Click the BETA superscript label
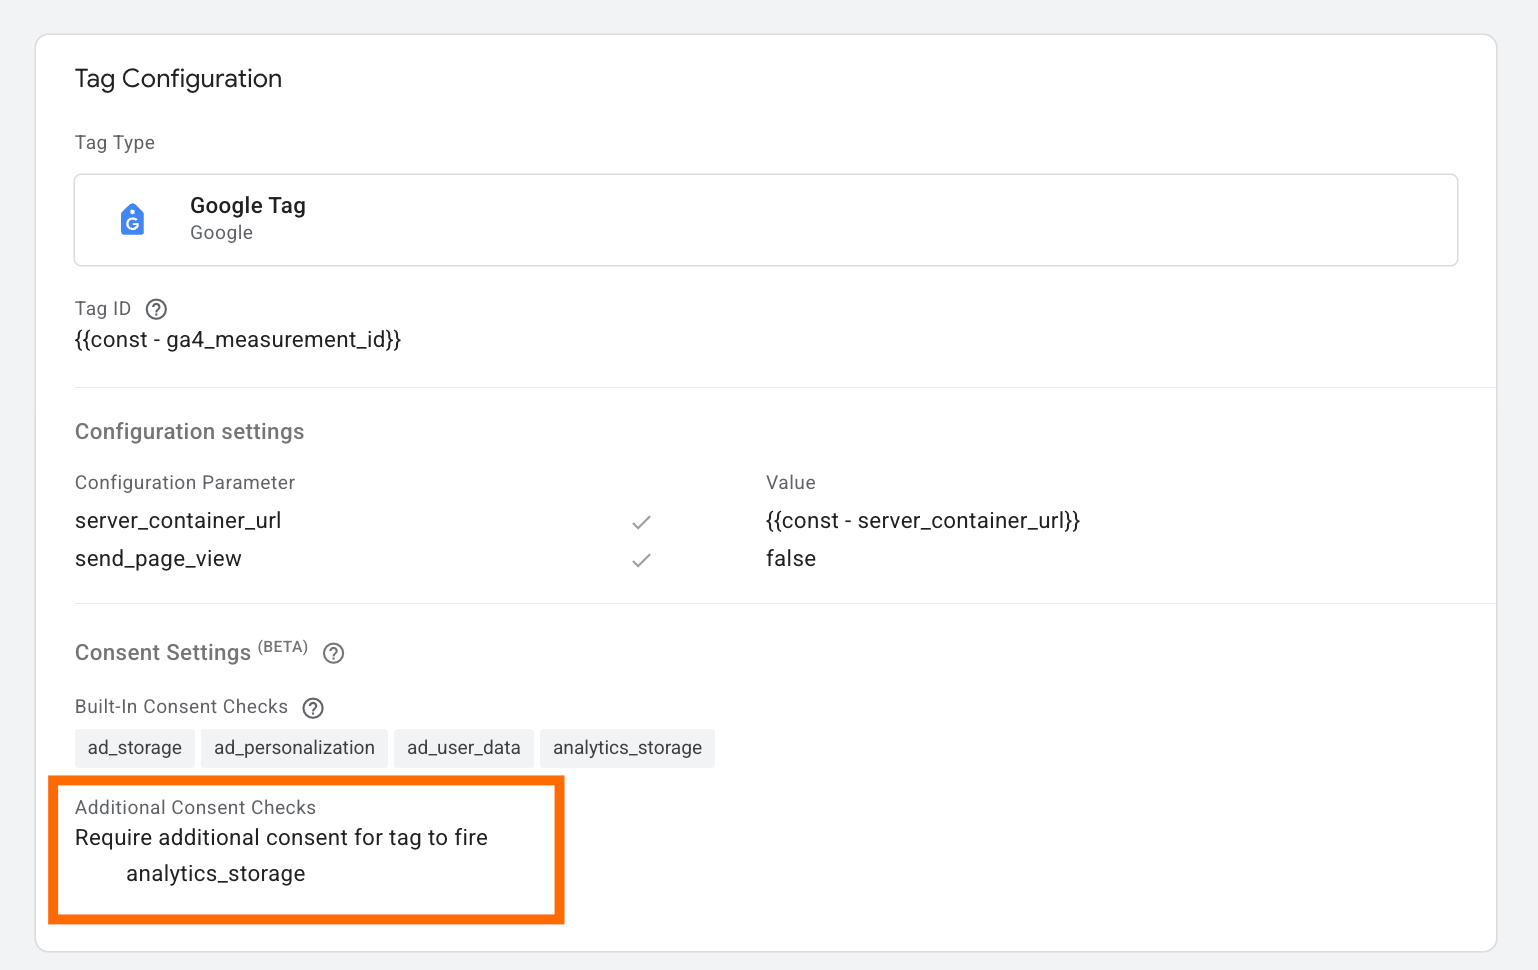Viewport: 1538px width, 970px height. point(283,647)
